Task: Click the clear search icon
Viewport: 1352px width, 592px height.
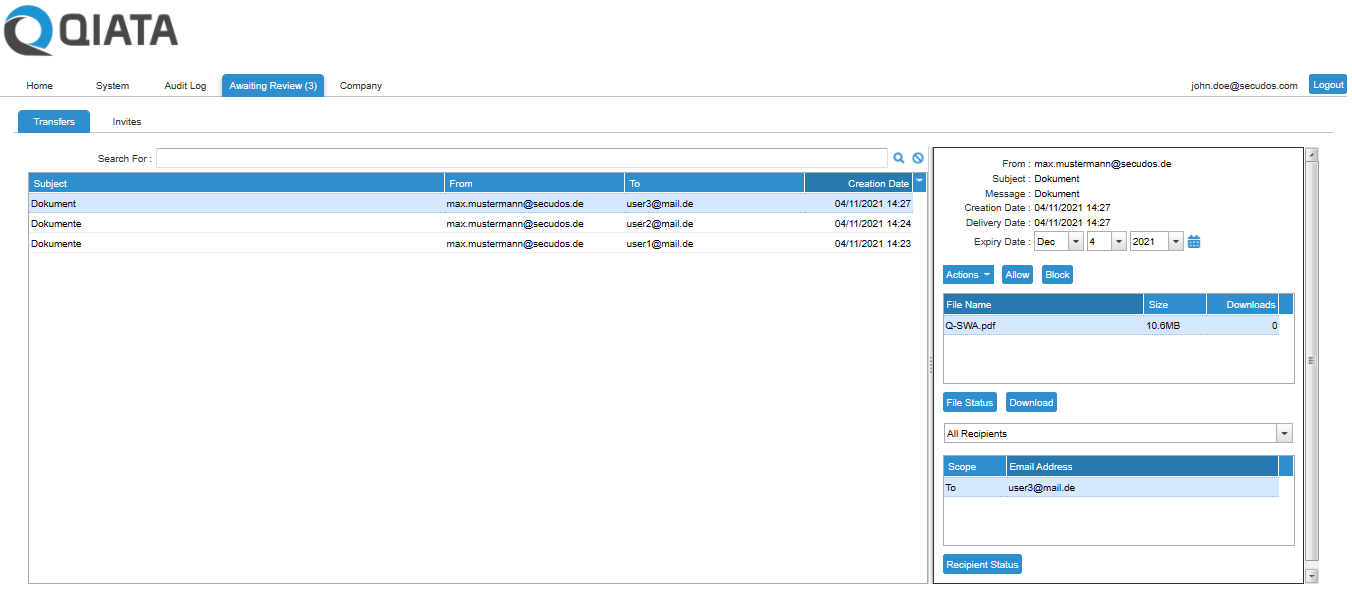Action: [918, 158]
